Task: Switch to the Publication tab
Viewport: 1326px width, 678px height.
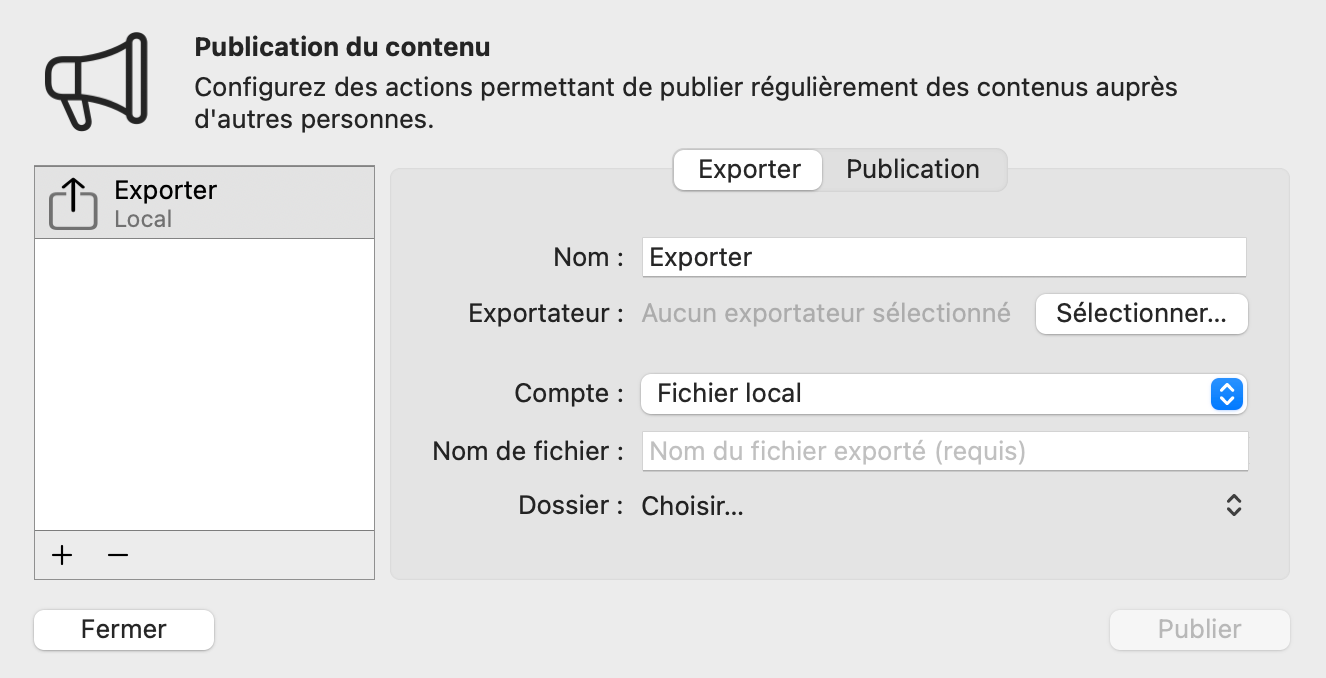Action: 912,170
